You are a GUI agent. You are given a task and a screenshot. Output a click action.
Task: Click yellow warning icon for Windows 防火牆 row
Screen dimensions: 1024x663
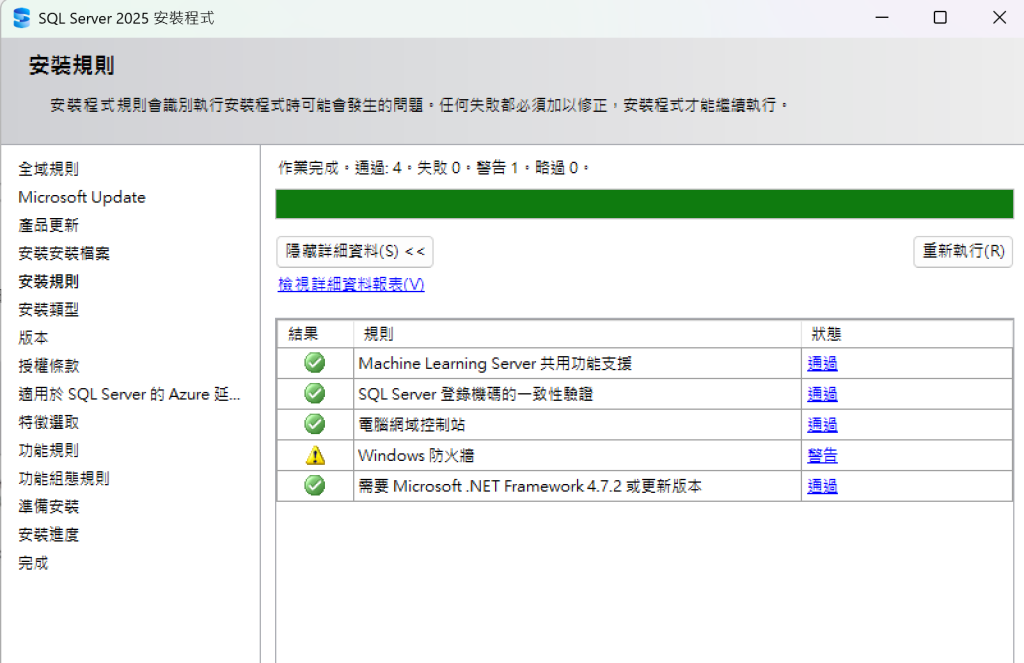coord(315,455)
